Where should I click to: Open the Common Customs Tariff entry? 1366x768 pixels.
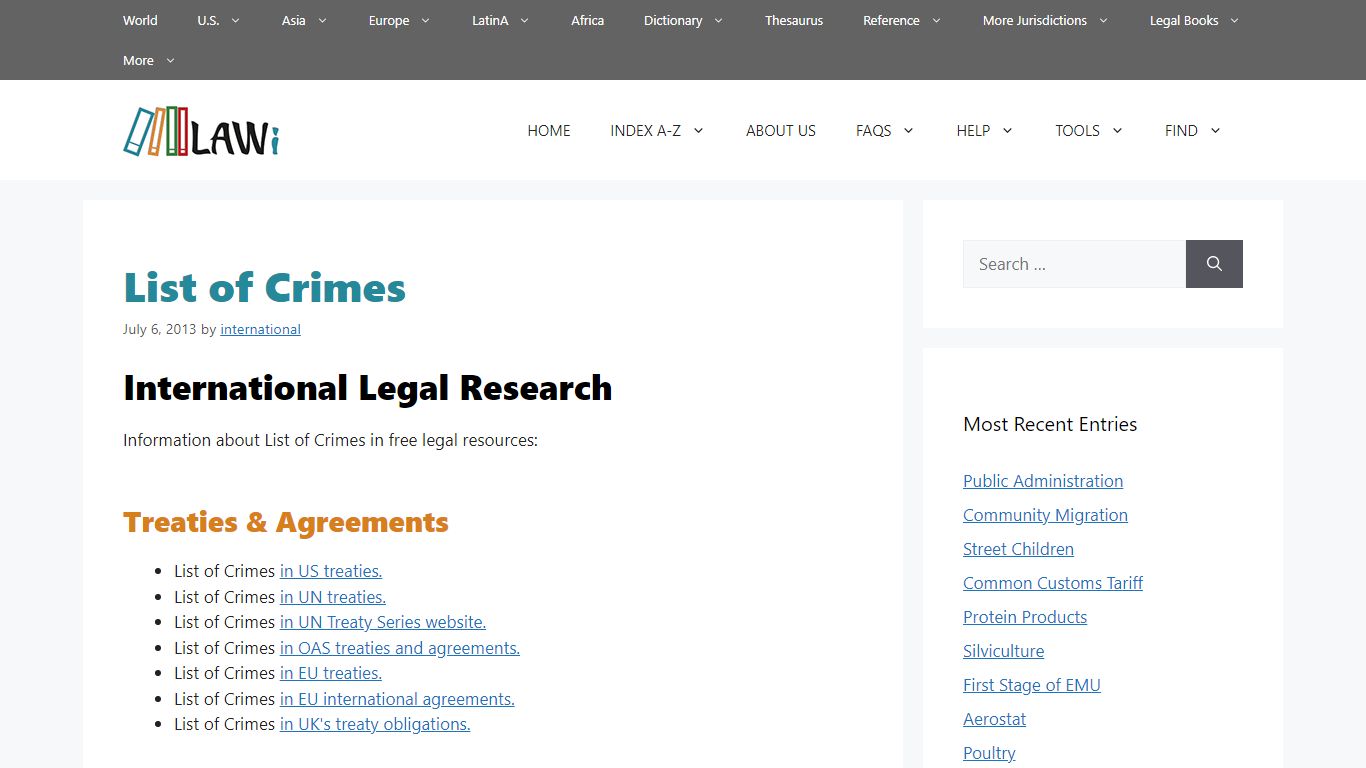[1053, 583]
